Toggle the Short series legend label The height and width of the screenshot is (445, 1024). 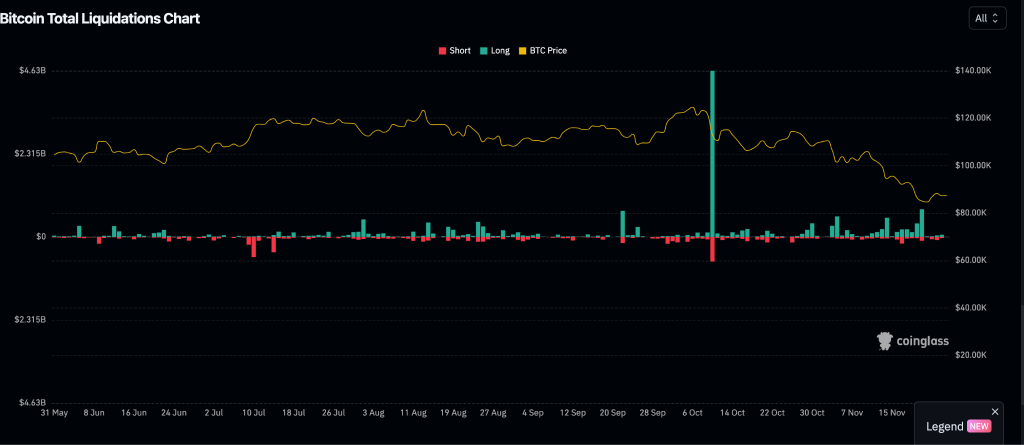(x=460, y=50)
